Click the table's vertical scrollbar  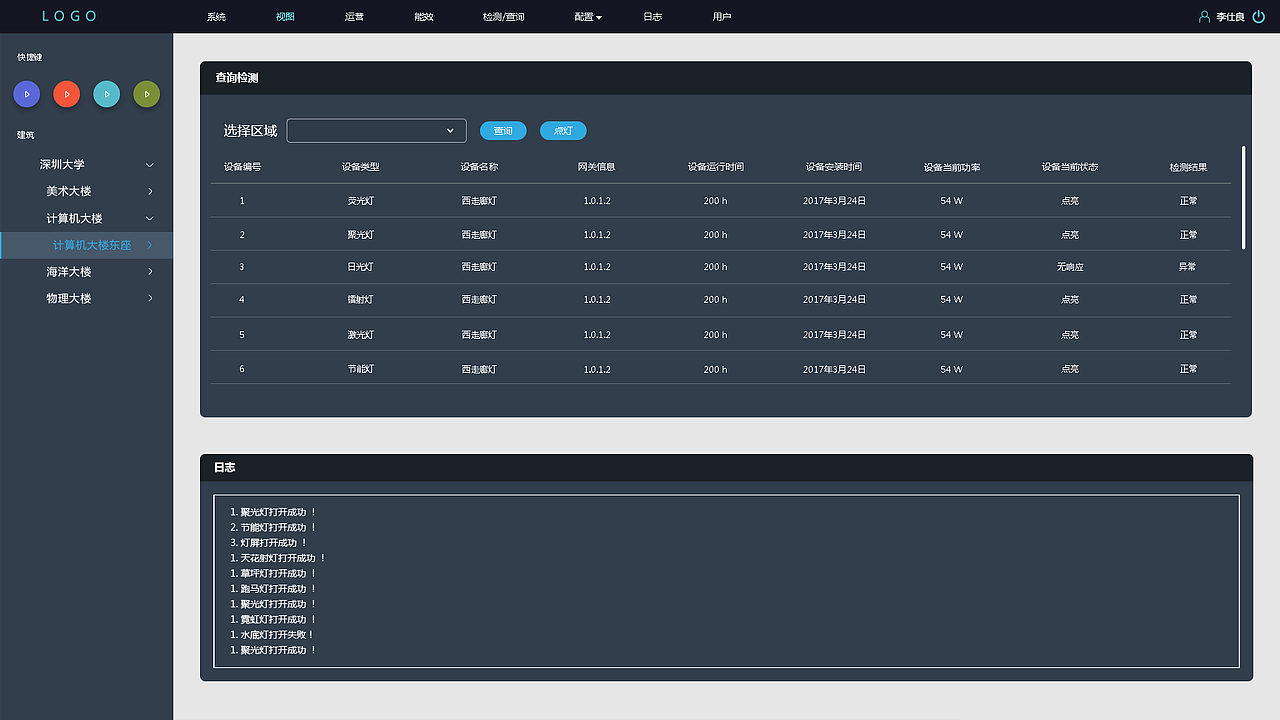[1243, 197]
